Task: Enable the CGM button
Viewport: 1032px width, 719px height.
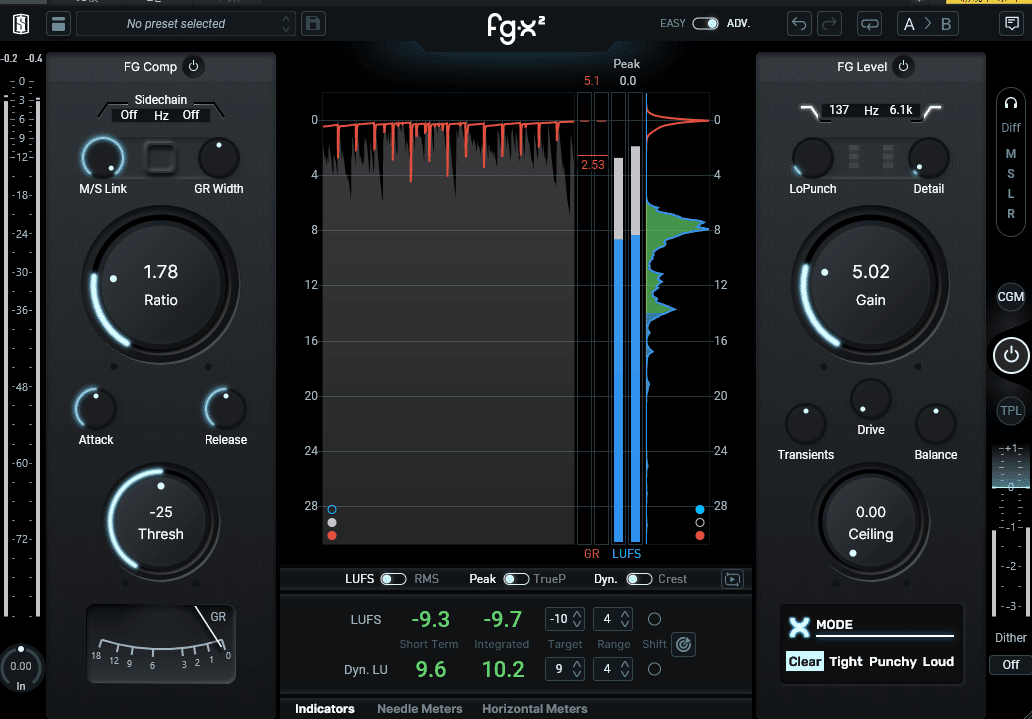Action: click(x=1010, y=297)
